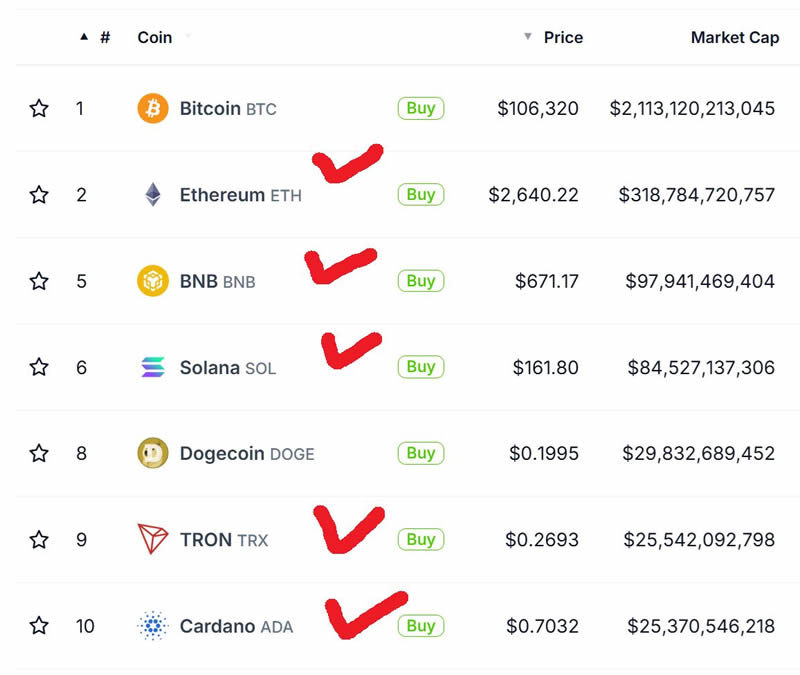Image resolution: width=800 pixels, height=675 pixels.
Task: Click the BNB market cap value
Action: click(x=700, y=281)
